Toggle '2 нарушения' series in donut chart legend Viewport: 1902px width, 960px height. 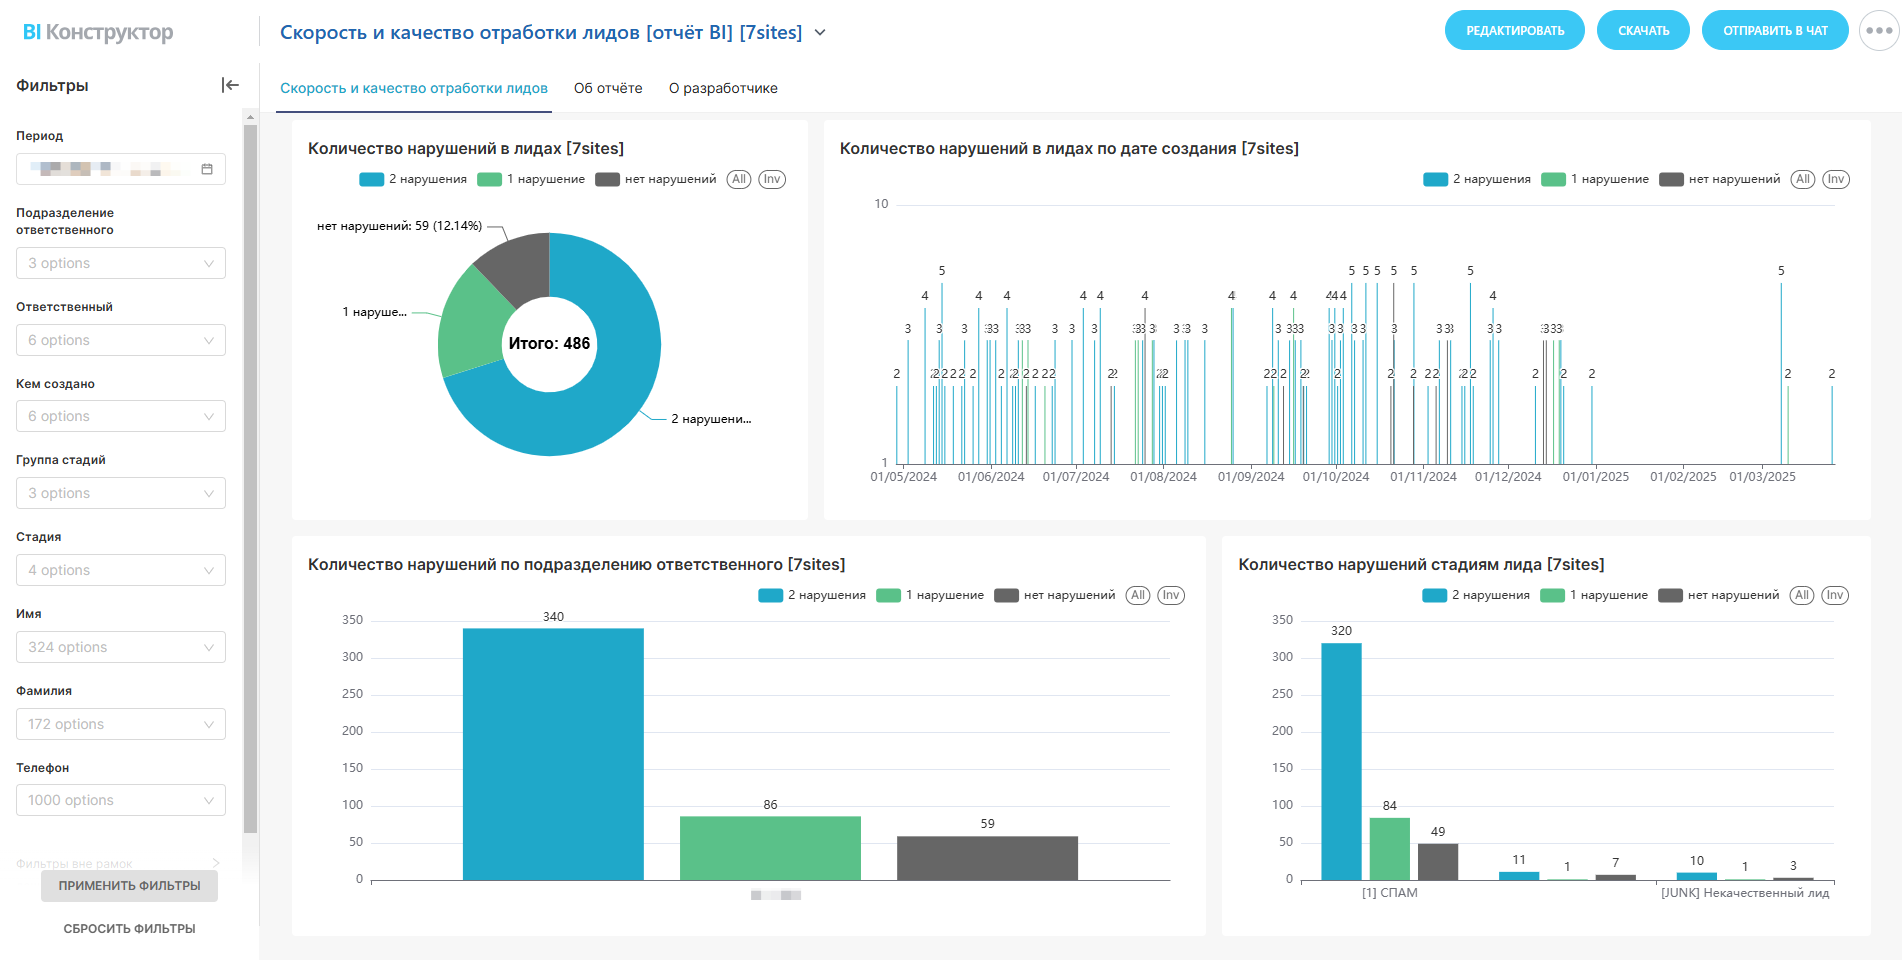(x=413, y=179)
